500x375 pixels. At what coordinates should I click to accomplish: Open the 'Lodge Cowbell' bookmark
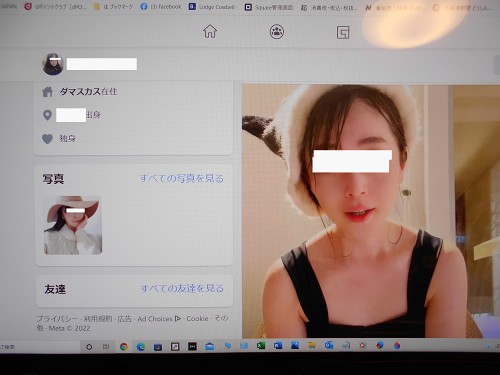pyautogui.click(x=212, y=7)
